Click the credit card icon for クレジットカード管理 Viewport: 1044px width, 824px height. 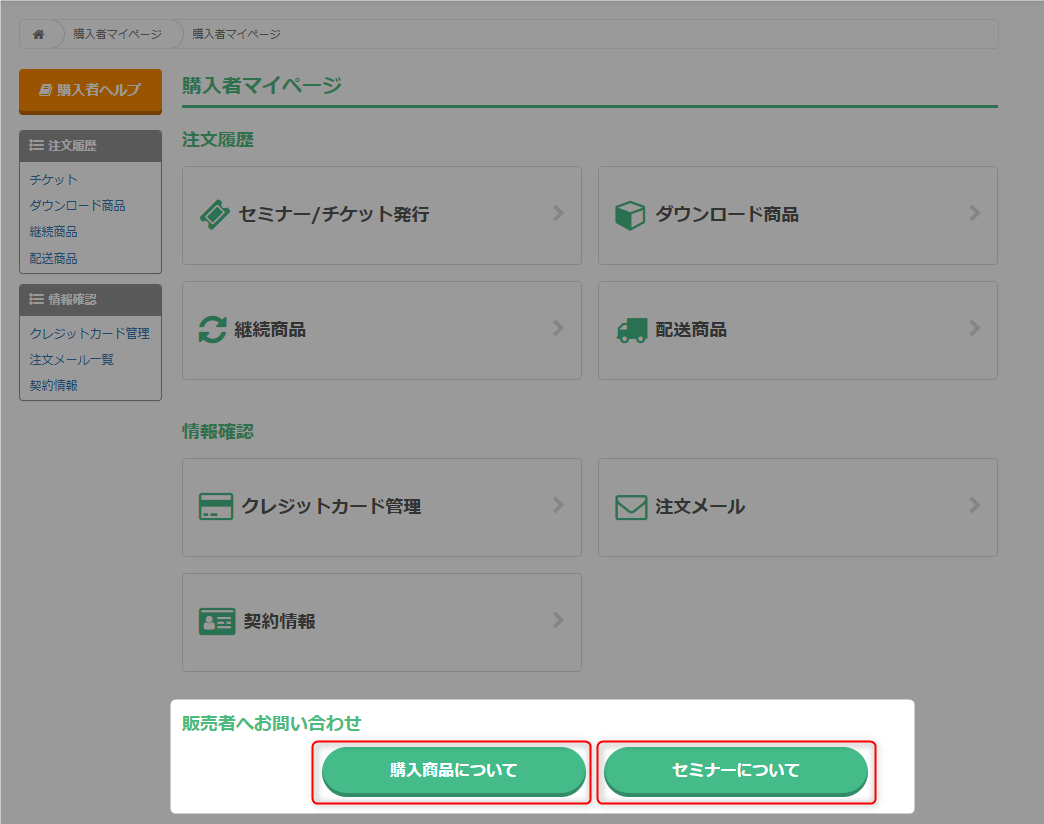pos(216,507)
